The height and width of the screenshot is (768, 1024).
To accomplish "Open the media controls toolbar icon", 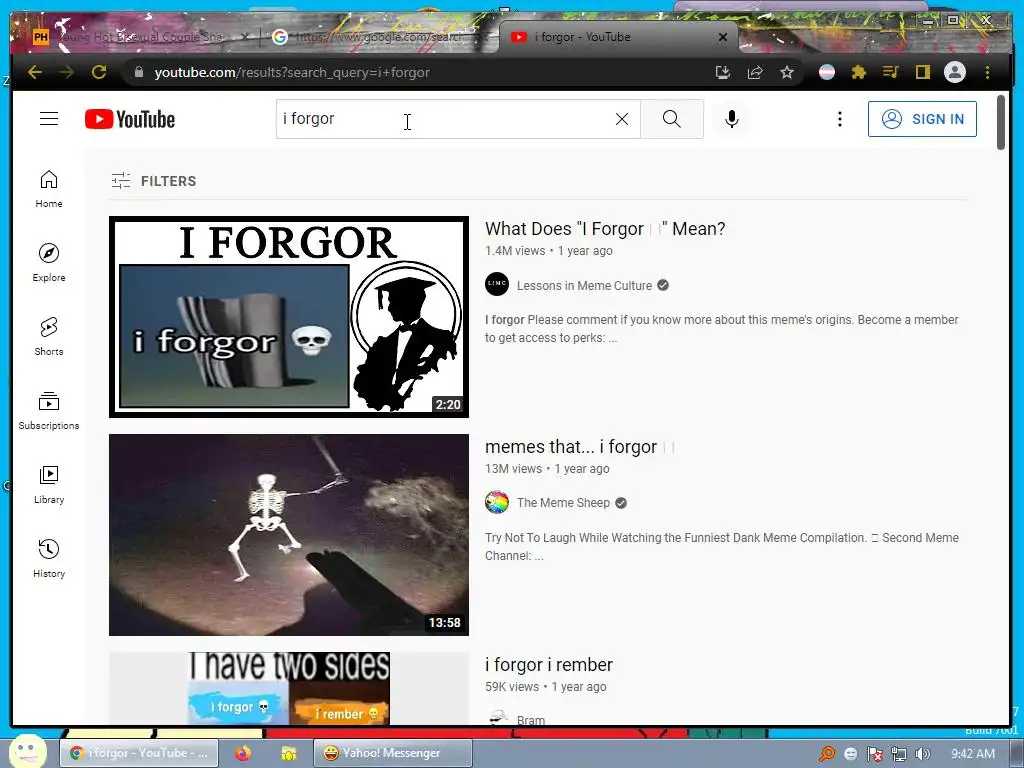I will (891, 72).
